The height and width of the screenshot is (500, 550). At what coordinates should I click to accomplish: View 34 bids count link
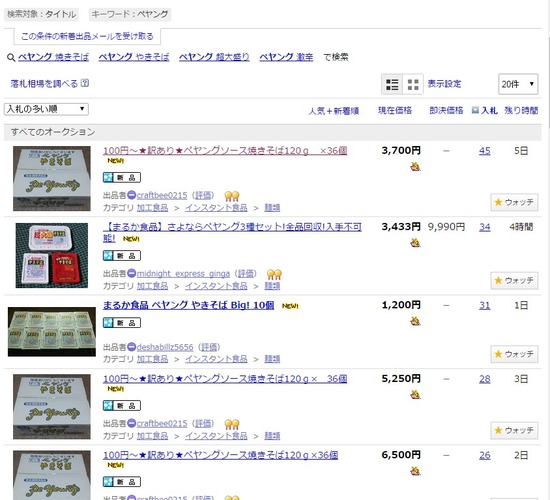(x=484, y=227)
